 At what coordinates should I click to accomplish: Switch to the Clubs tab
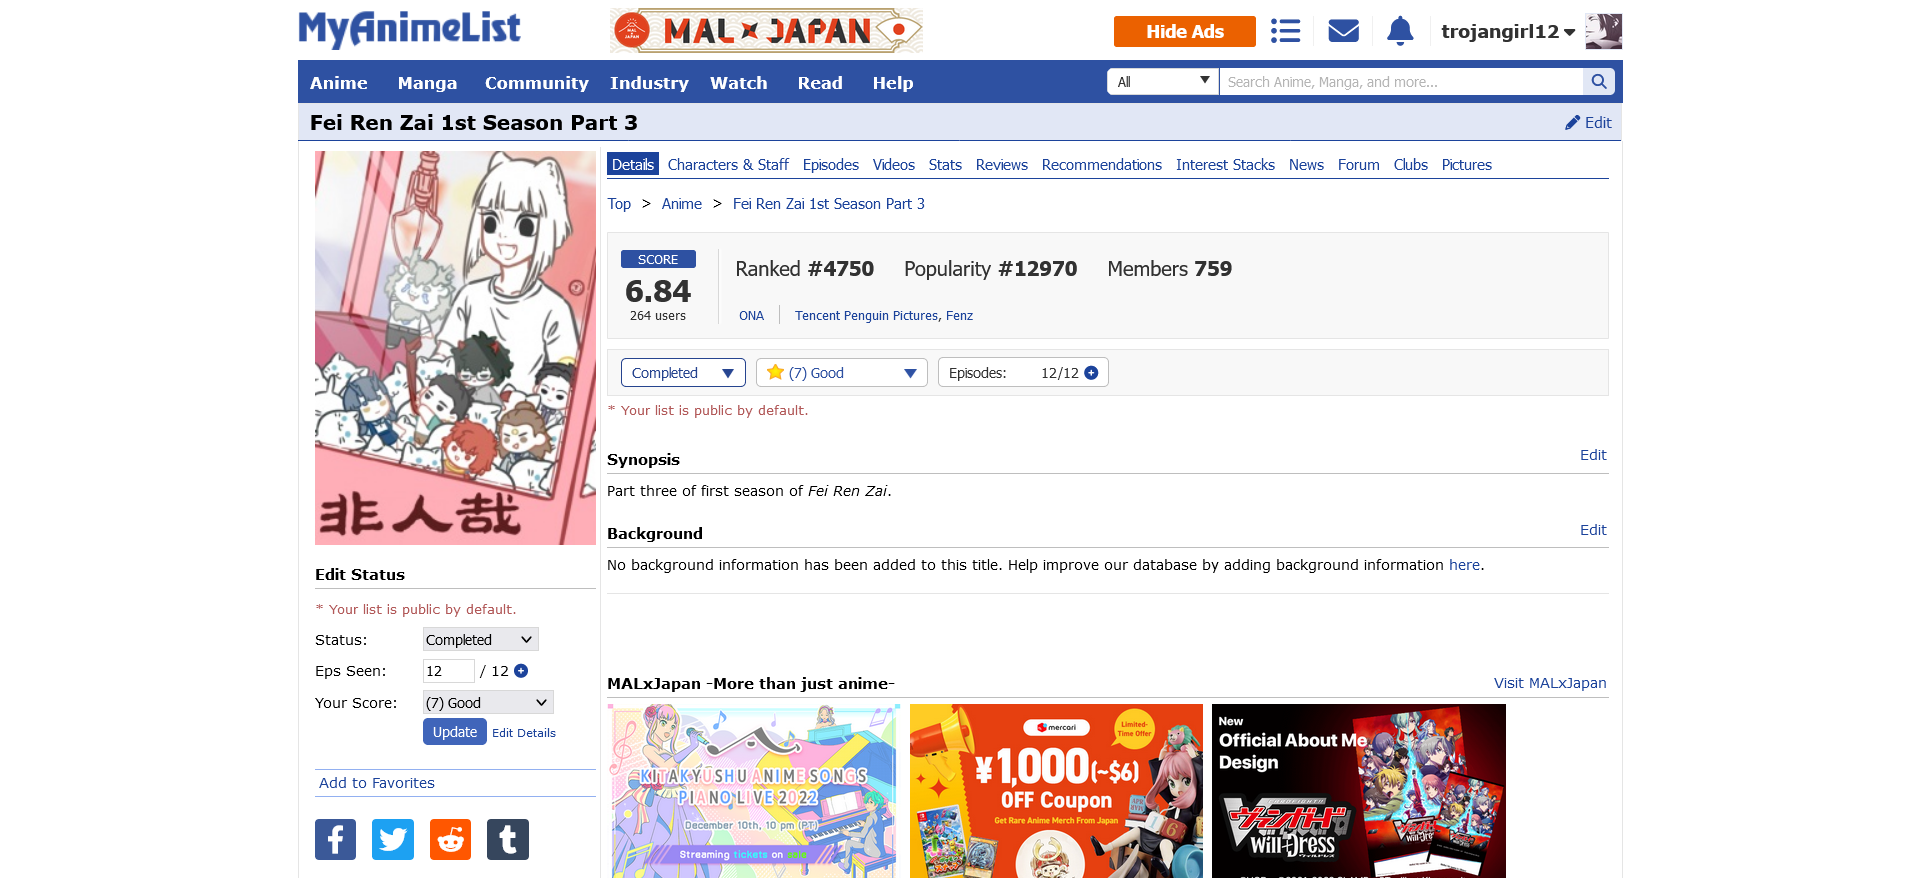pyautogui.click(x=1411, y=165)
